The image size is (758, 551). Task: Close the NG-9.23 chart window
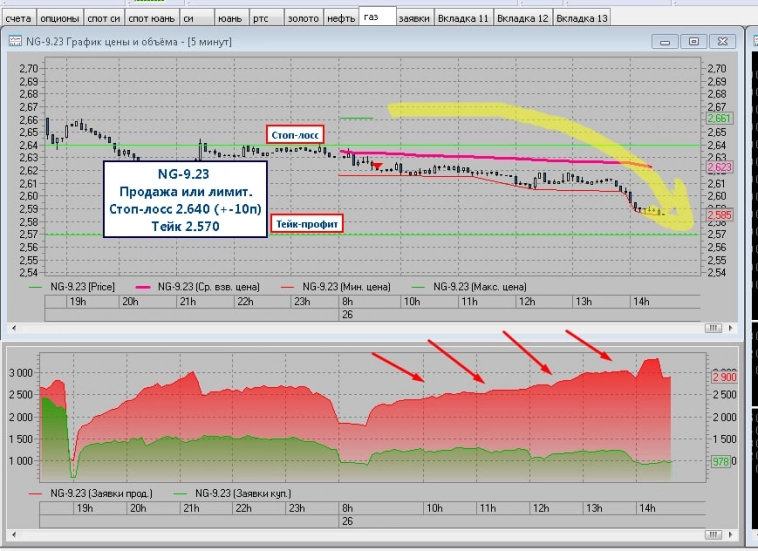coord(721,41)
